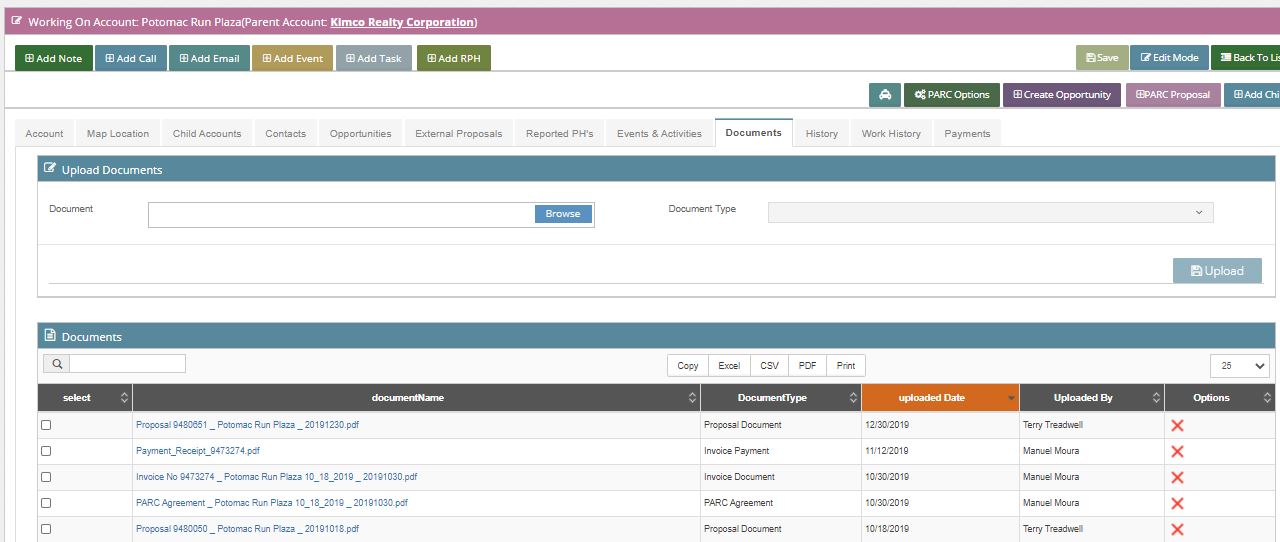This screenshot has width=1280, height=542.
Task: Click Create Opportunity button
Action: point(1062,95)
